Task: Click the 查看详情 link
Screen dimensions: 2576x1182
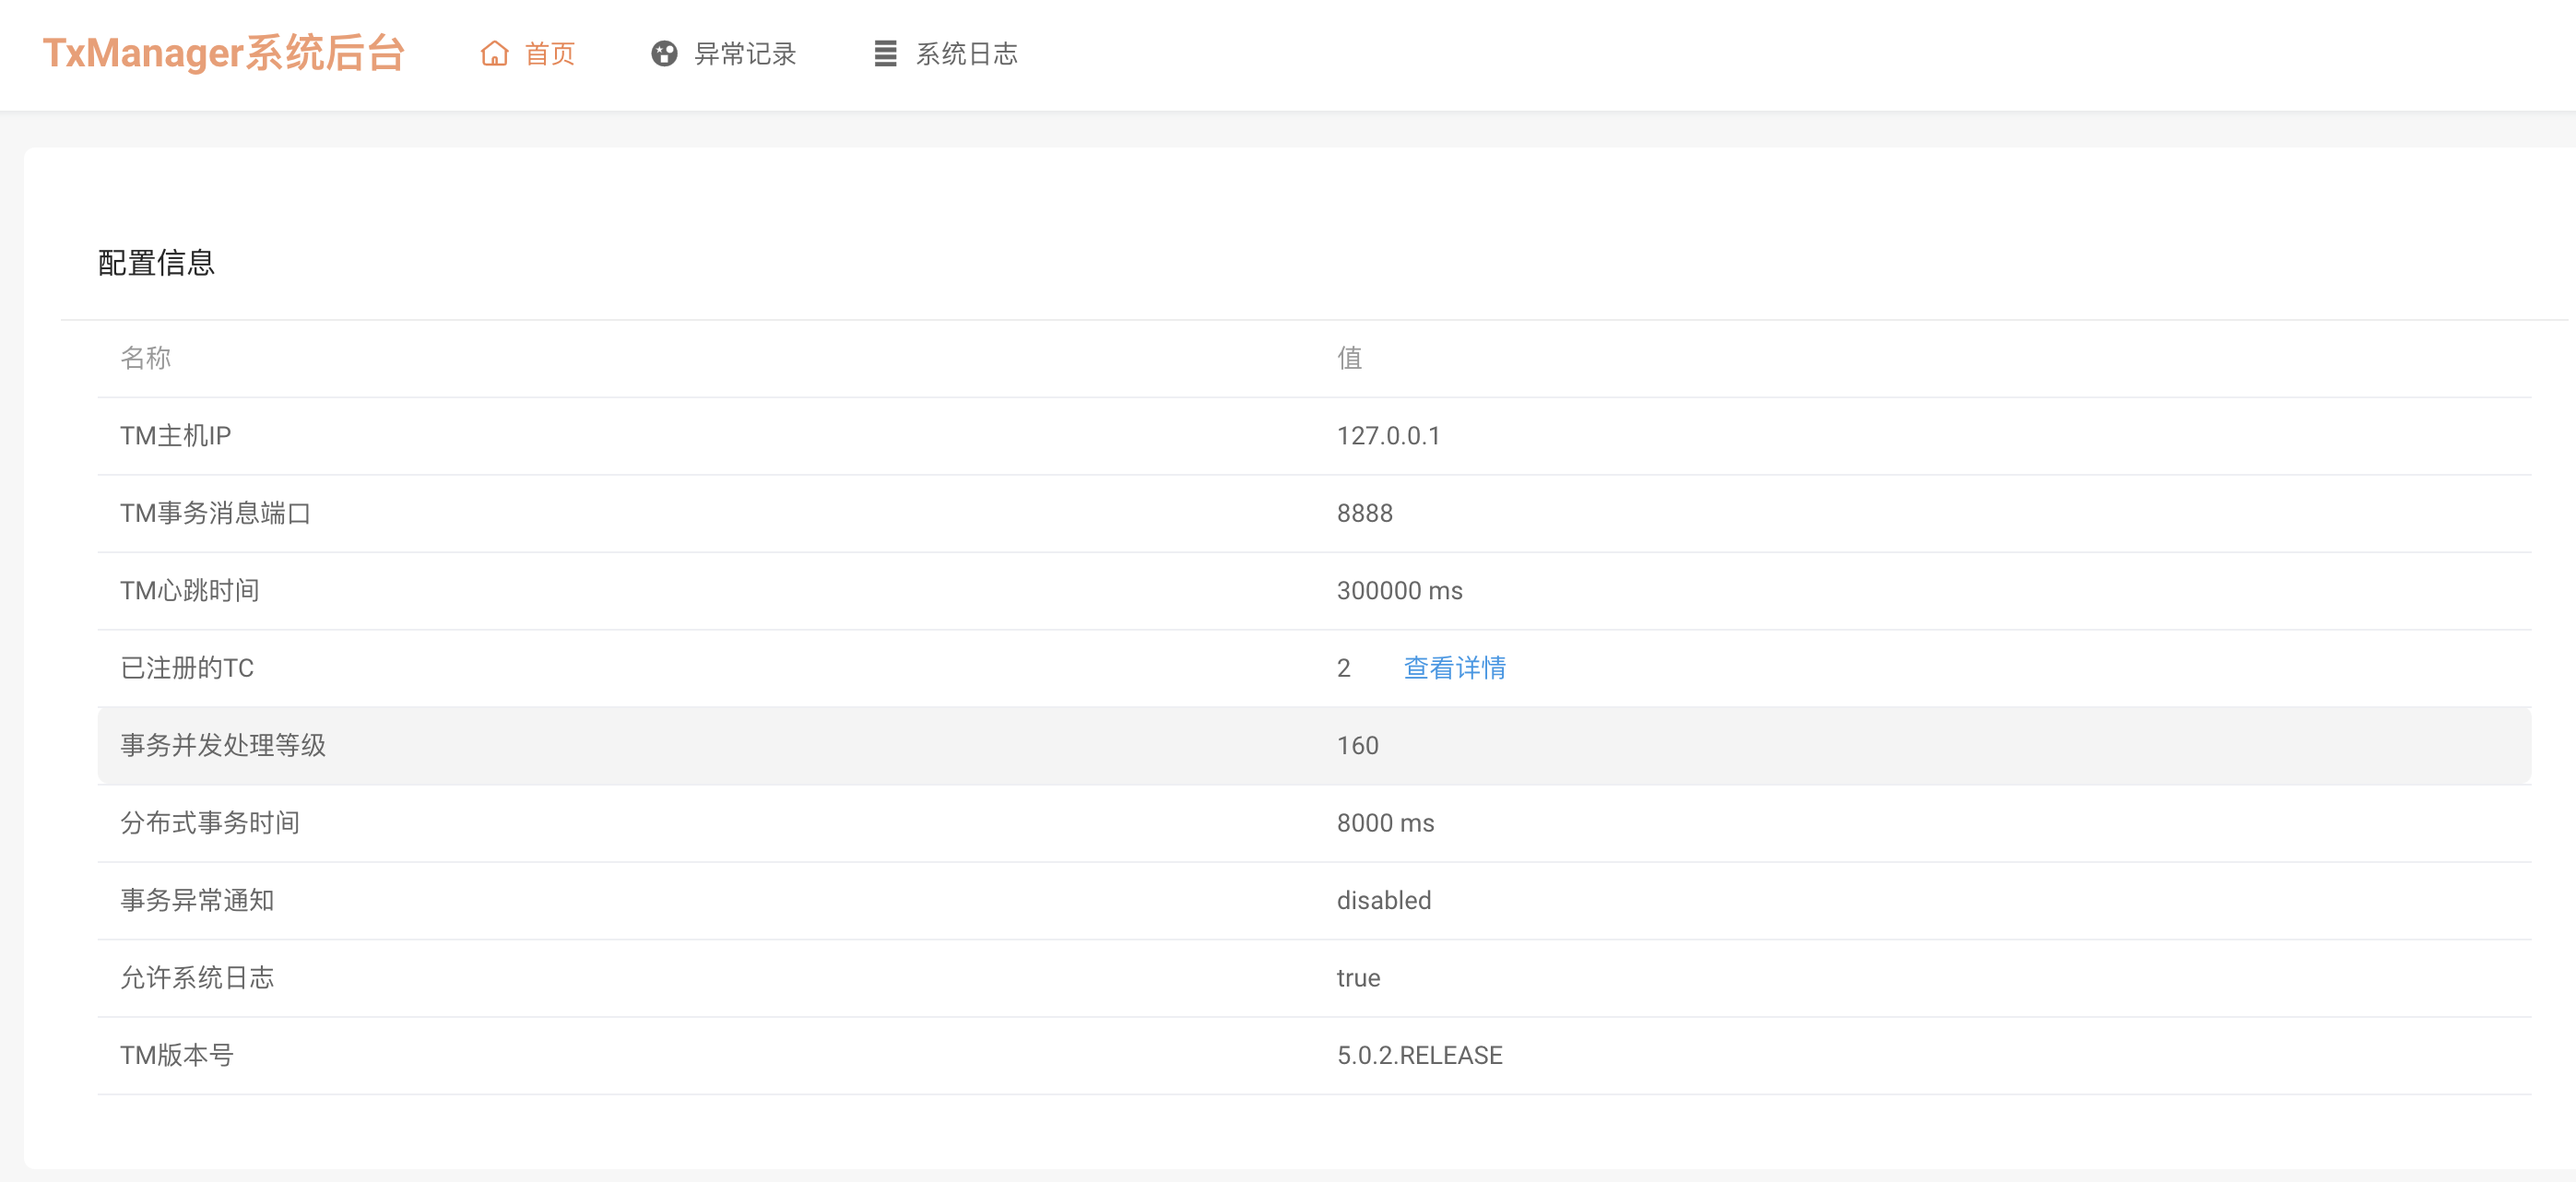Action: click(1454, 668)
